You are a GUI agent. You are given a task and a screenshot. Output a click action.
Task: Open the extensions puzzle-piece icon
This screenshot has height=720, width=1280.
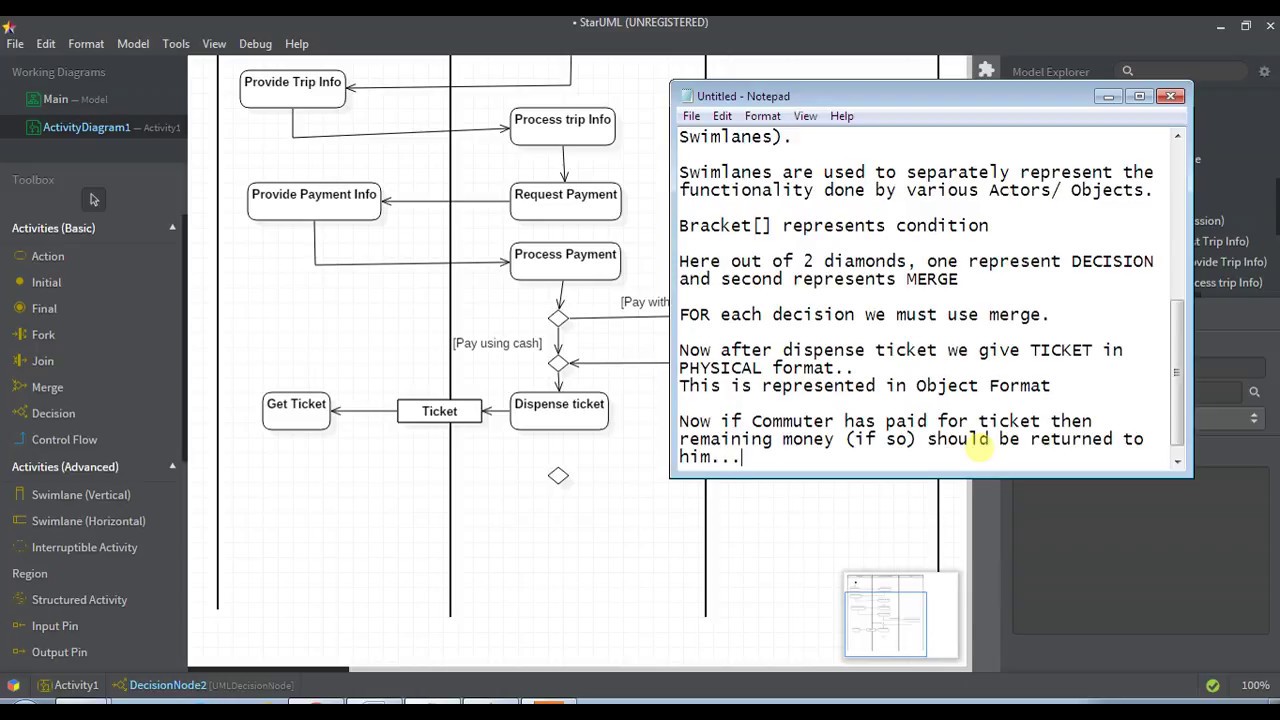coord(986,70)
